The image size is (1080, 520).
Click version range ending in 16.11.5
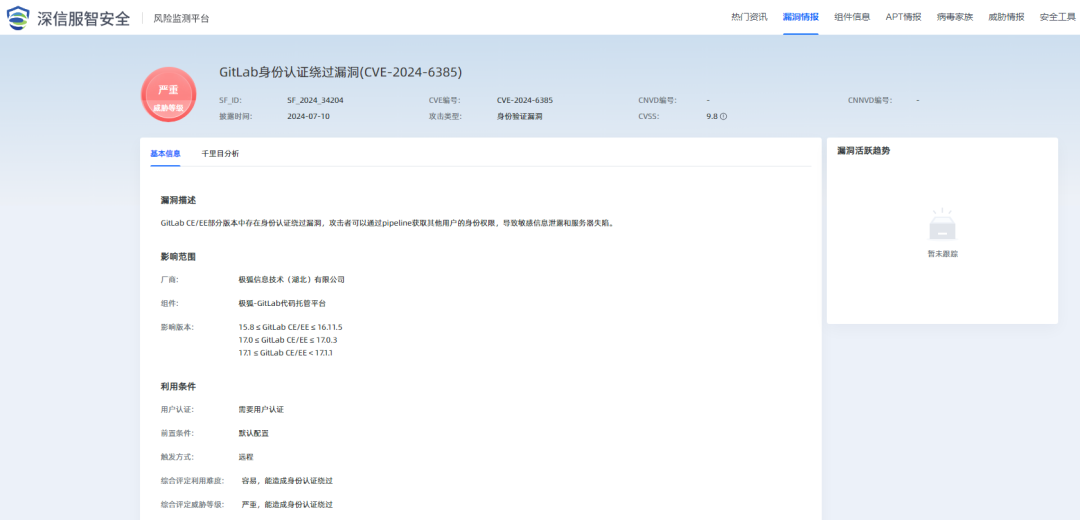(290, 327)
